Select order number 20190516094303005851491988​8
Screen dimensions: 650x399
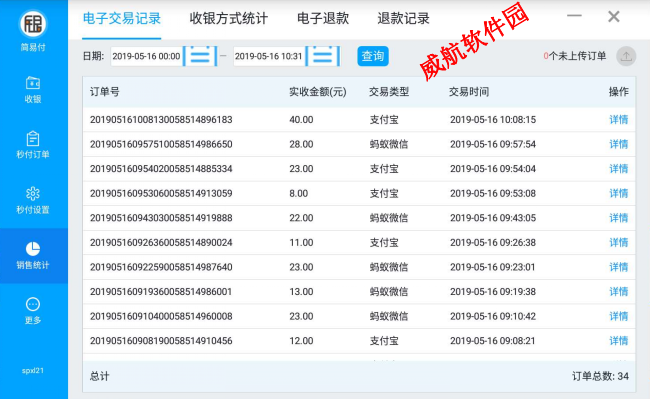click(x=161, y=218)
